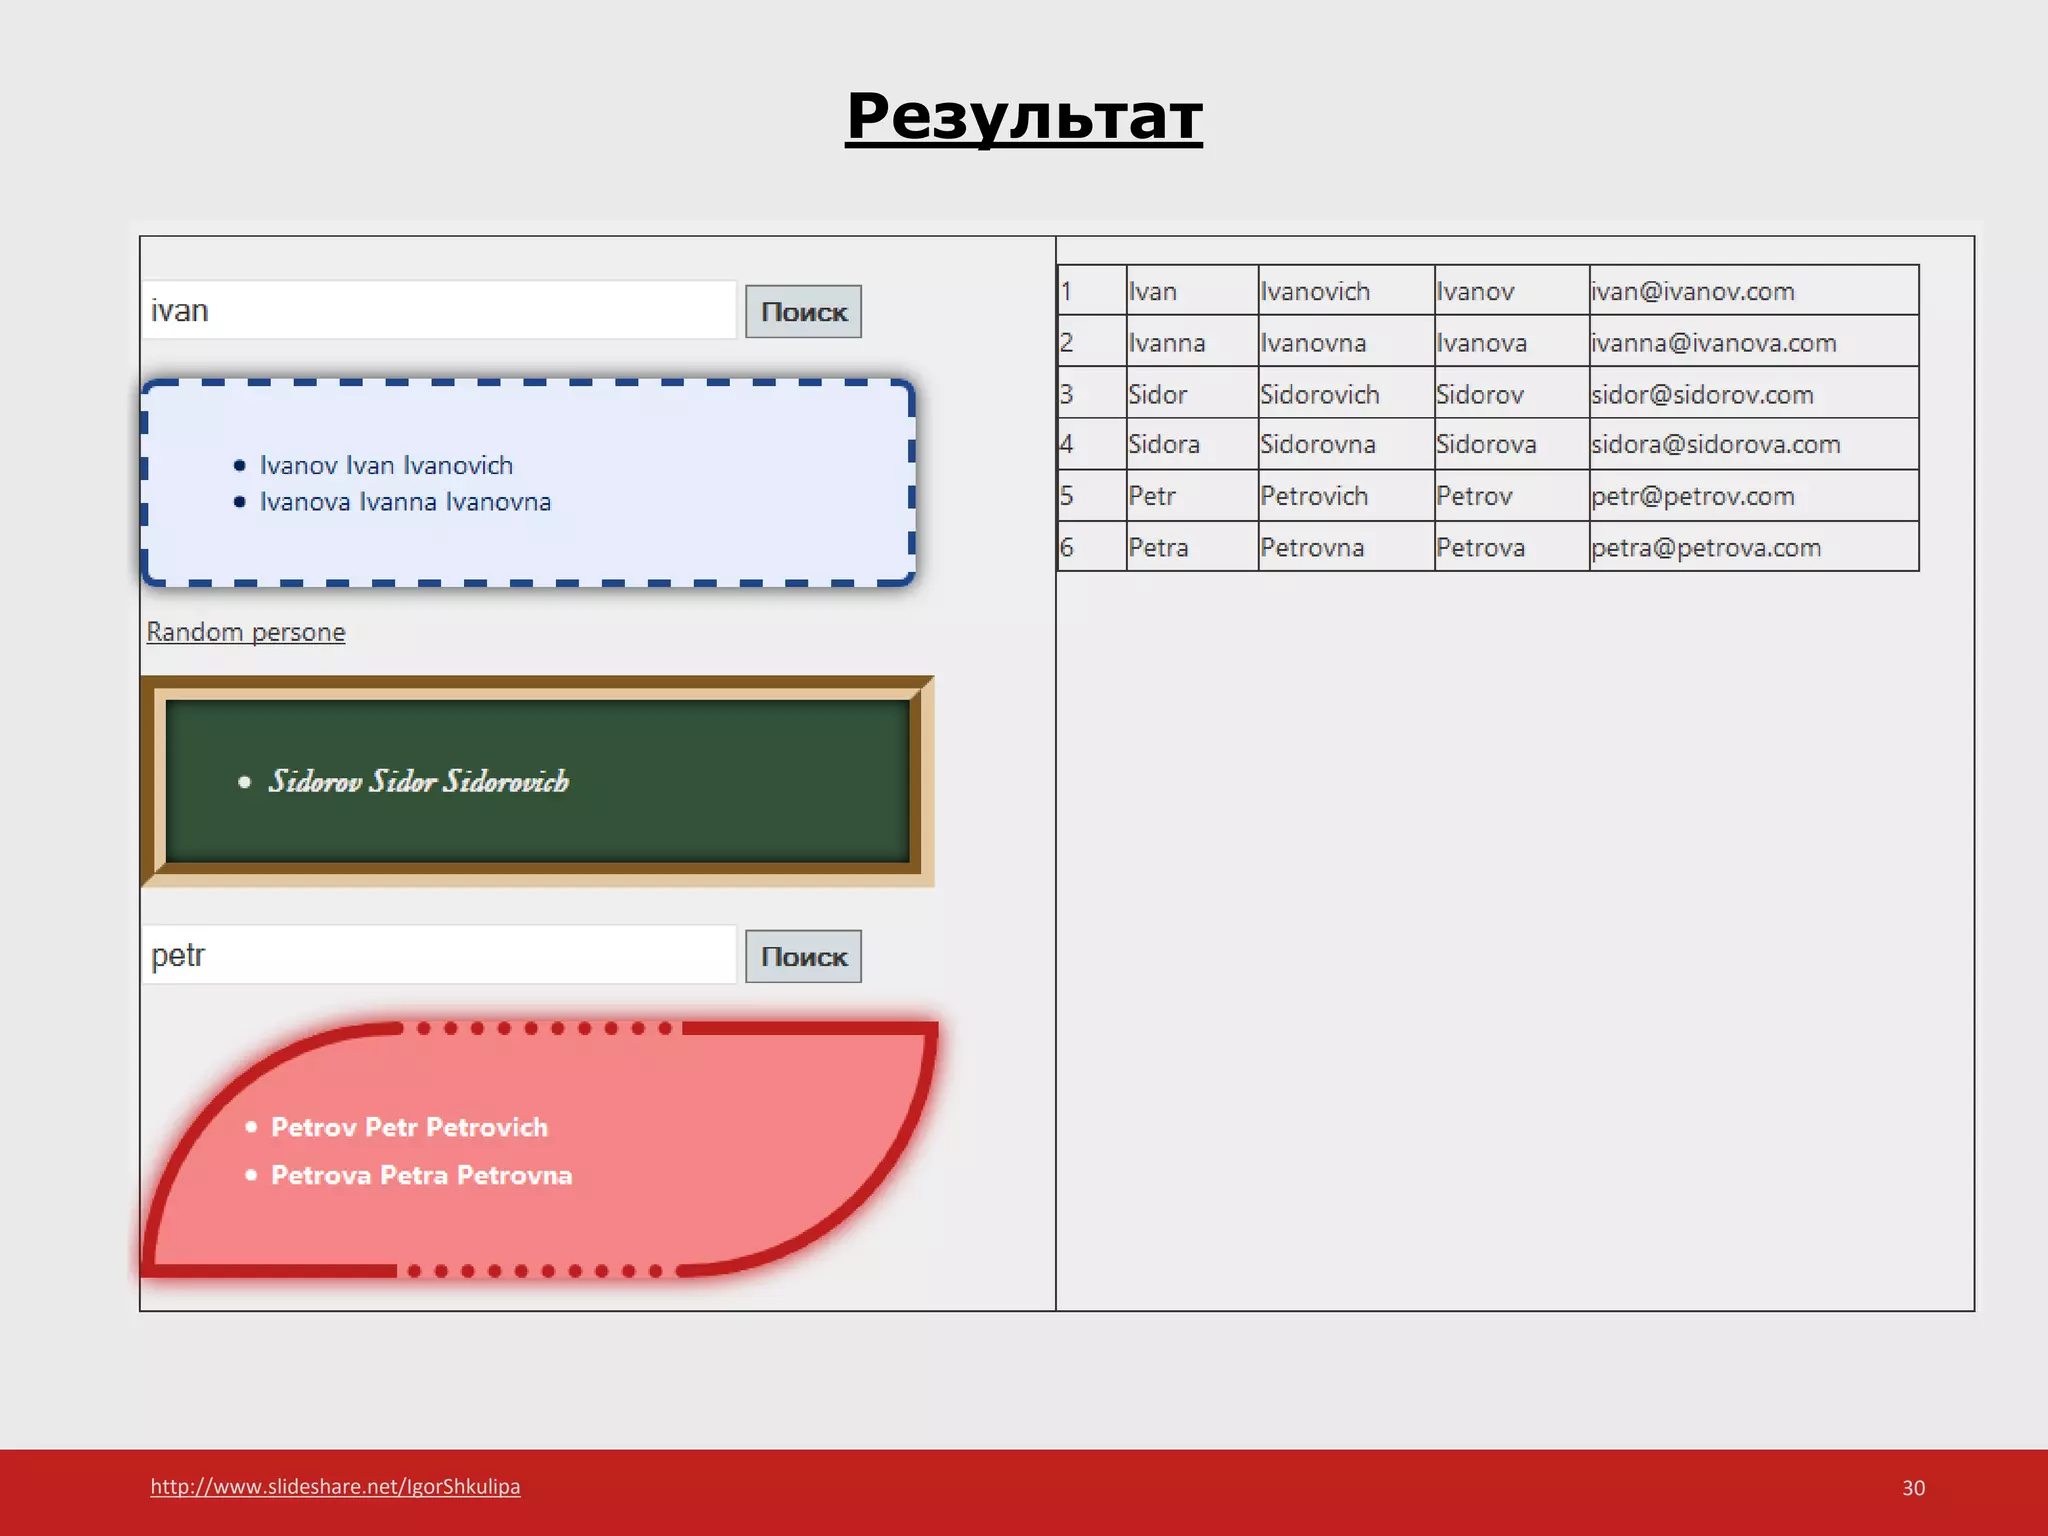This screenshot has height=1536, width=2048.
Task: Click table cell 'petra@petrova.com'
Action: (1754, 546)
